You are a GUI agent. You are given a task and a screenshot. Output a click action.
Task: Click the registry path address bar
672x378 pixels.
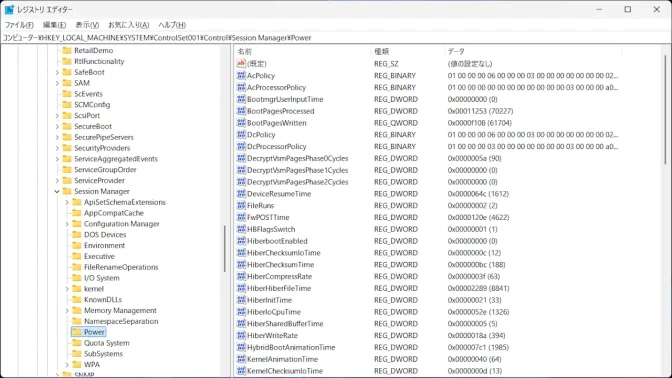click(x=336, y=38)
